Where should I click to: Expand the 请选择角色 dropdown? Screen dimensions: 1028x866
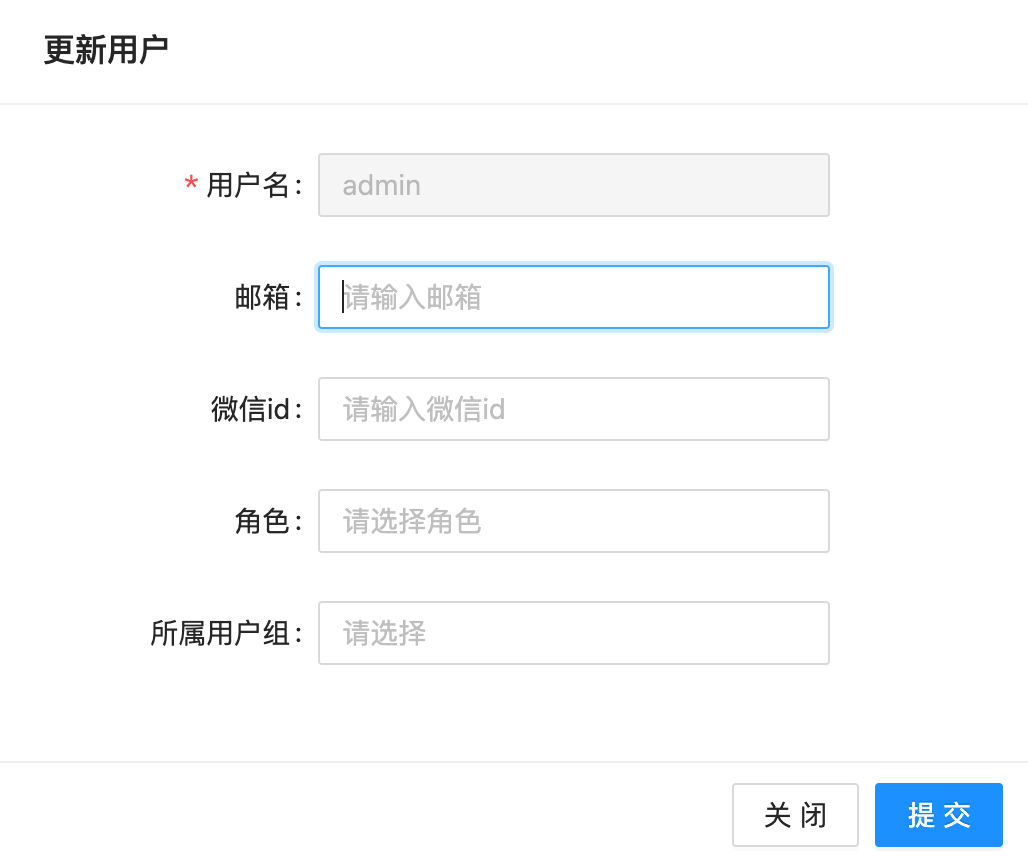tap(573, 521)
